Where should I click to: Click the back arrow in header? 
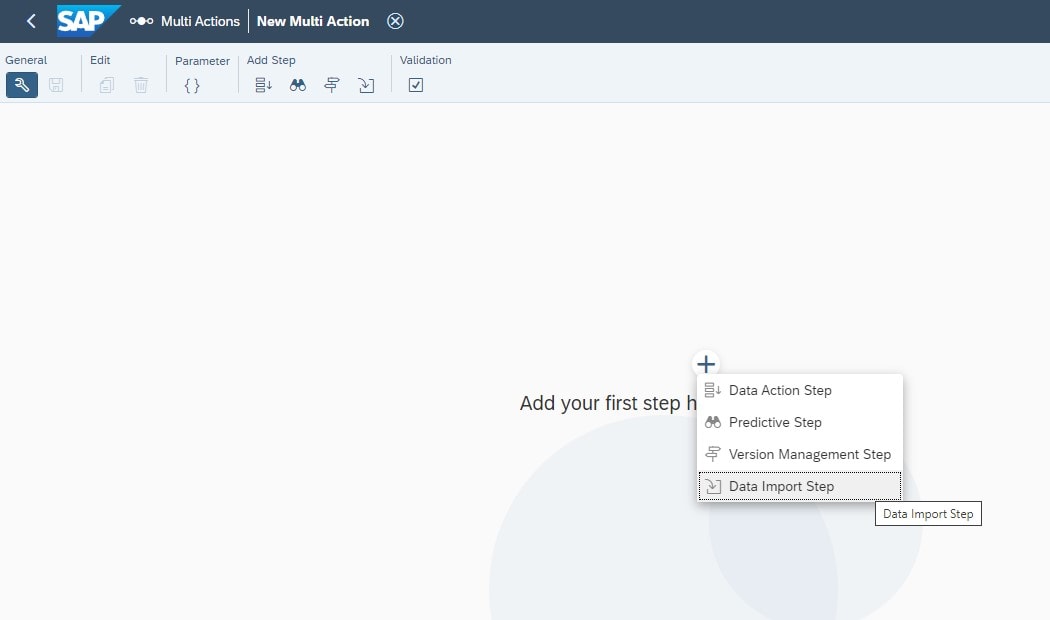click(x=31, y=21)
